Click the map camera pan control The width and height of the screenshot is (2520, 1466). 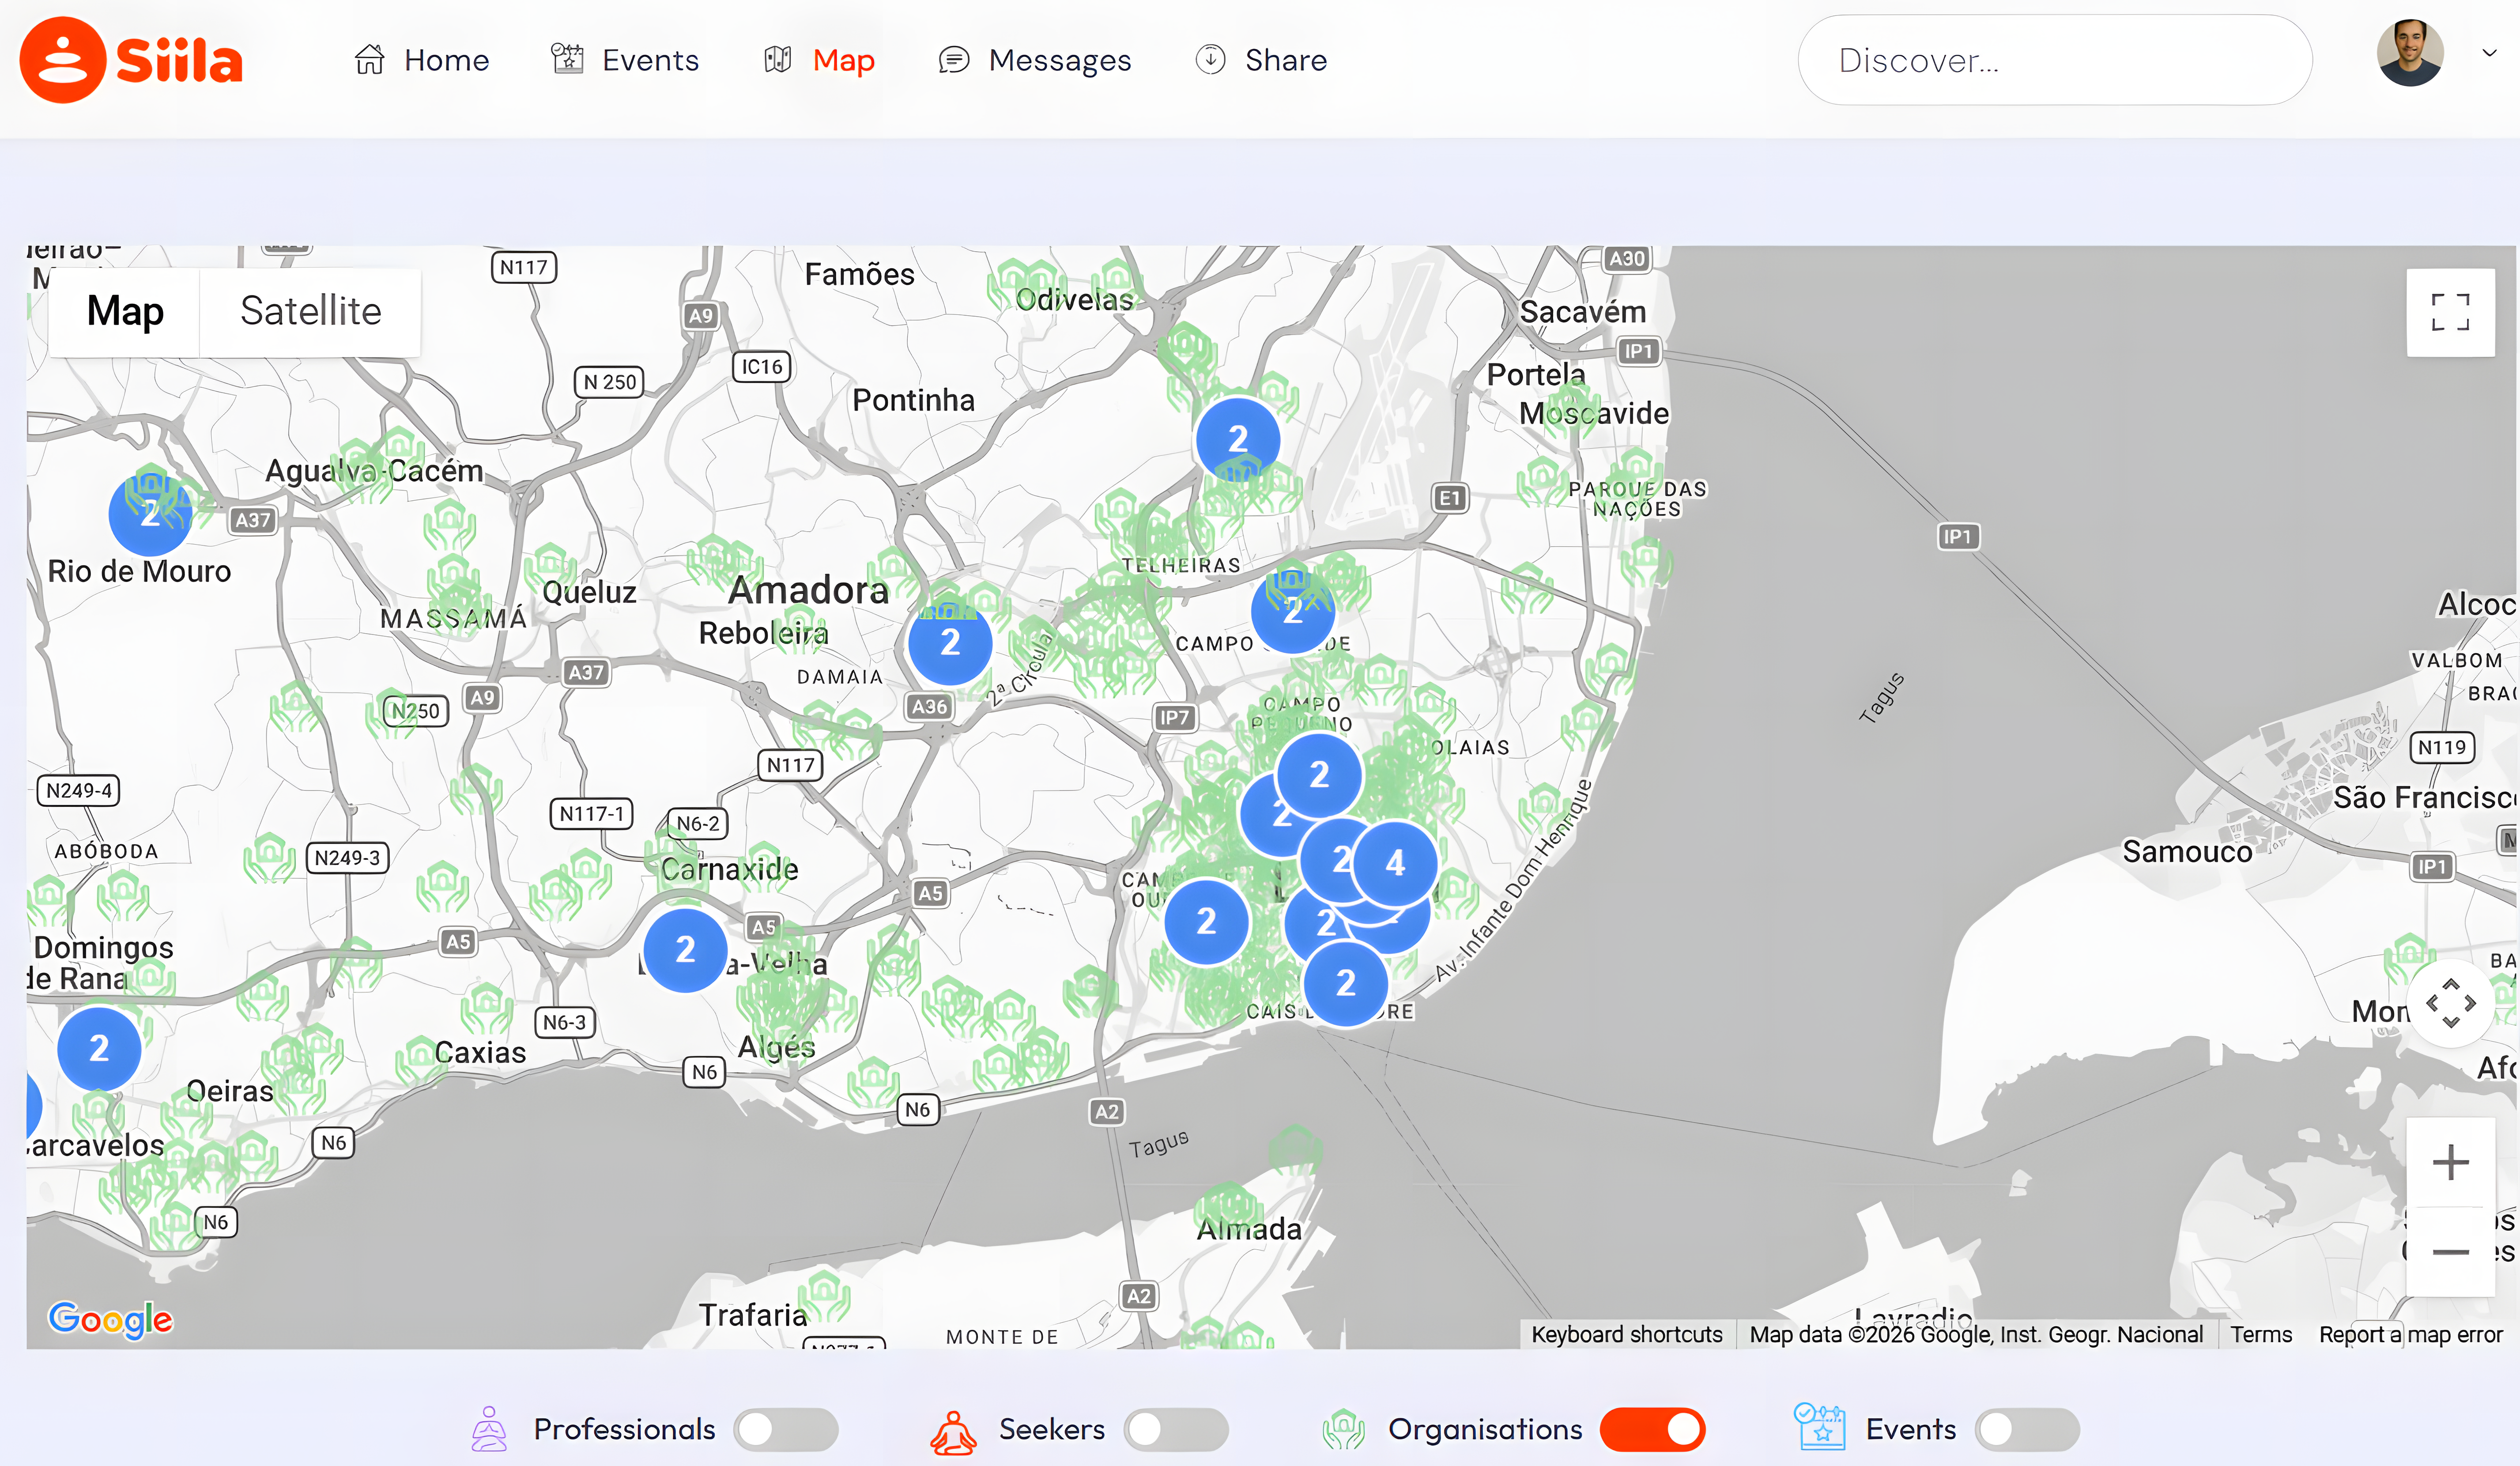(2450, 1003)
